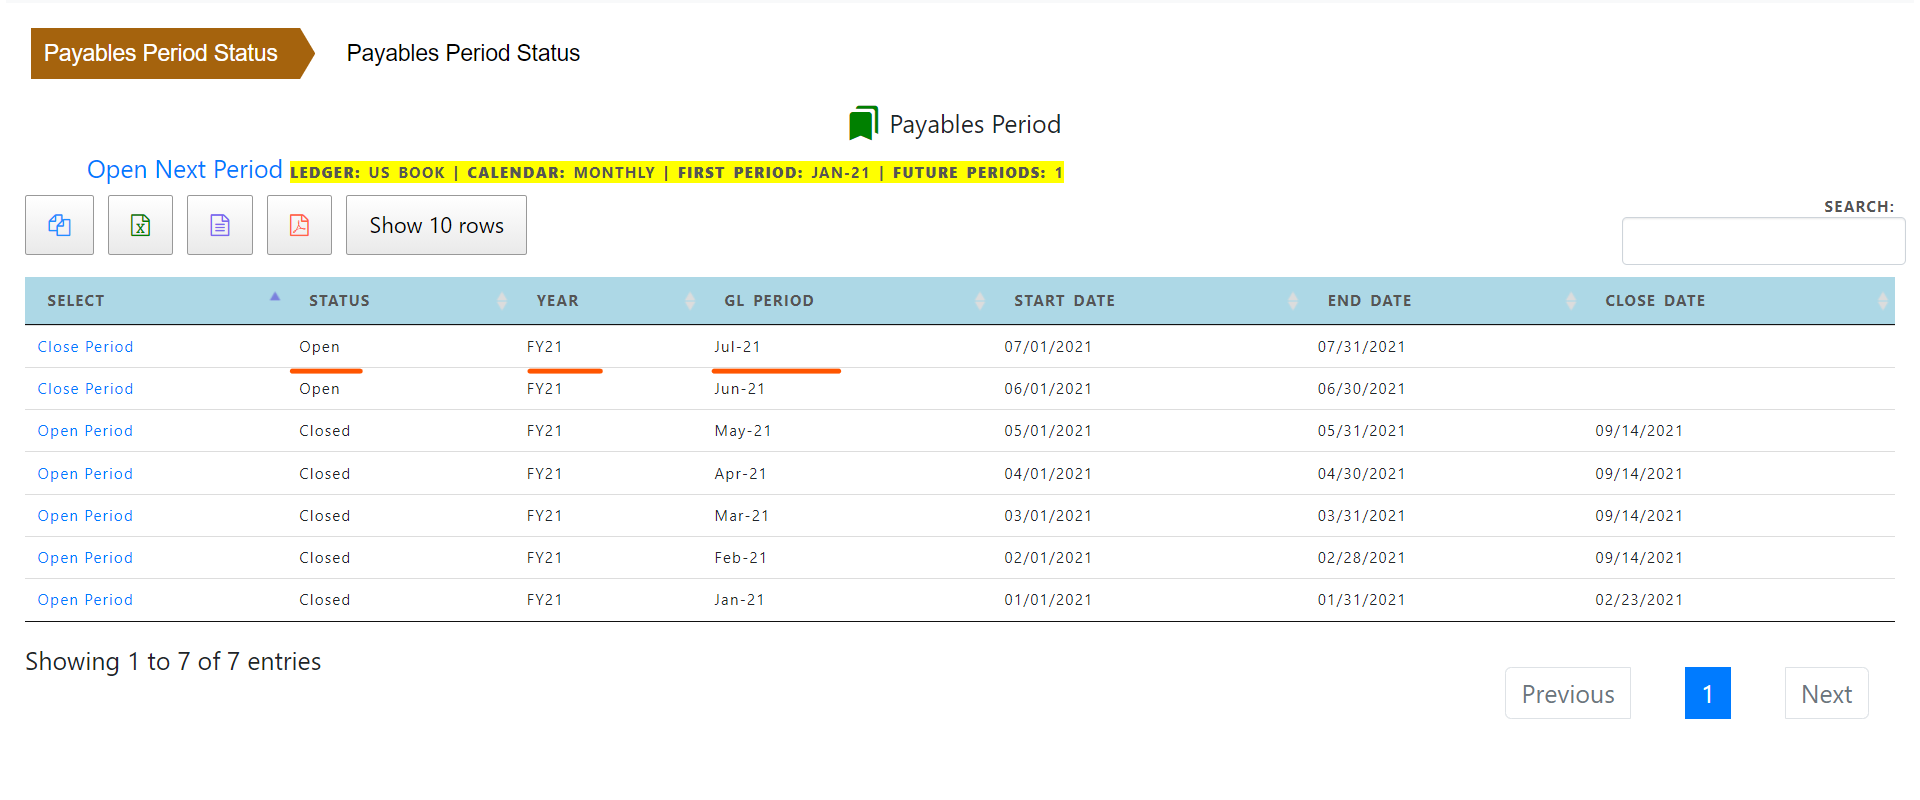Select the Jun-21 GL period cell
This screenshot has height=800, width=1920.
coord(739,389)
